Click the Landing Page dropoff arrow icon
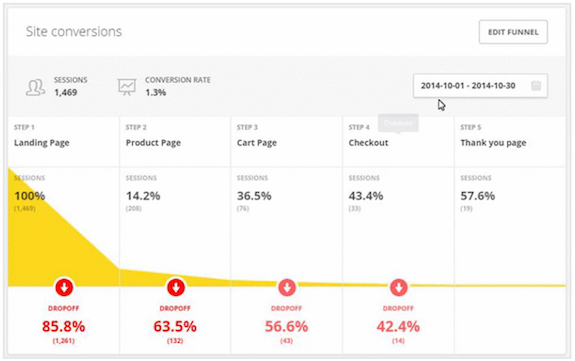Viewport: 575px width, 361px height. click(64, 287)
